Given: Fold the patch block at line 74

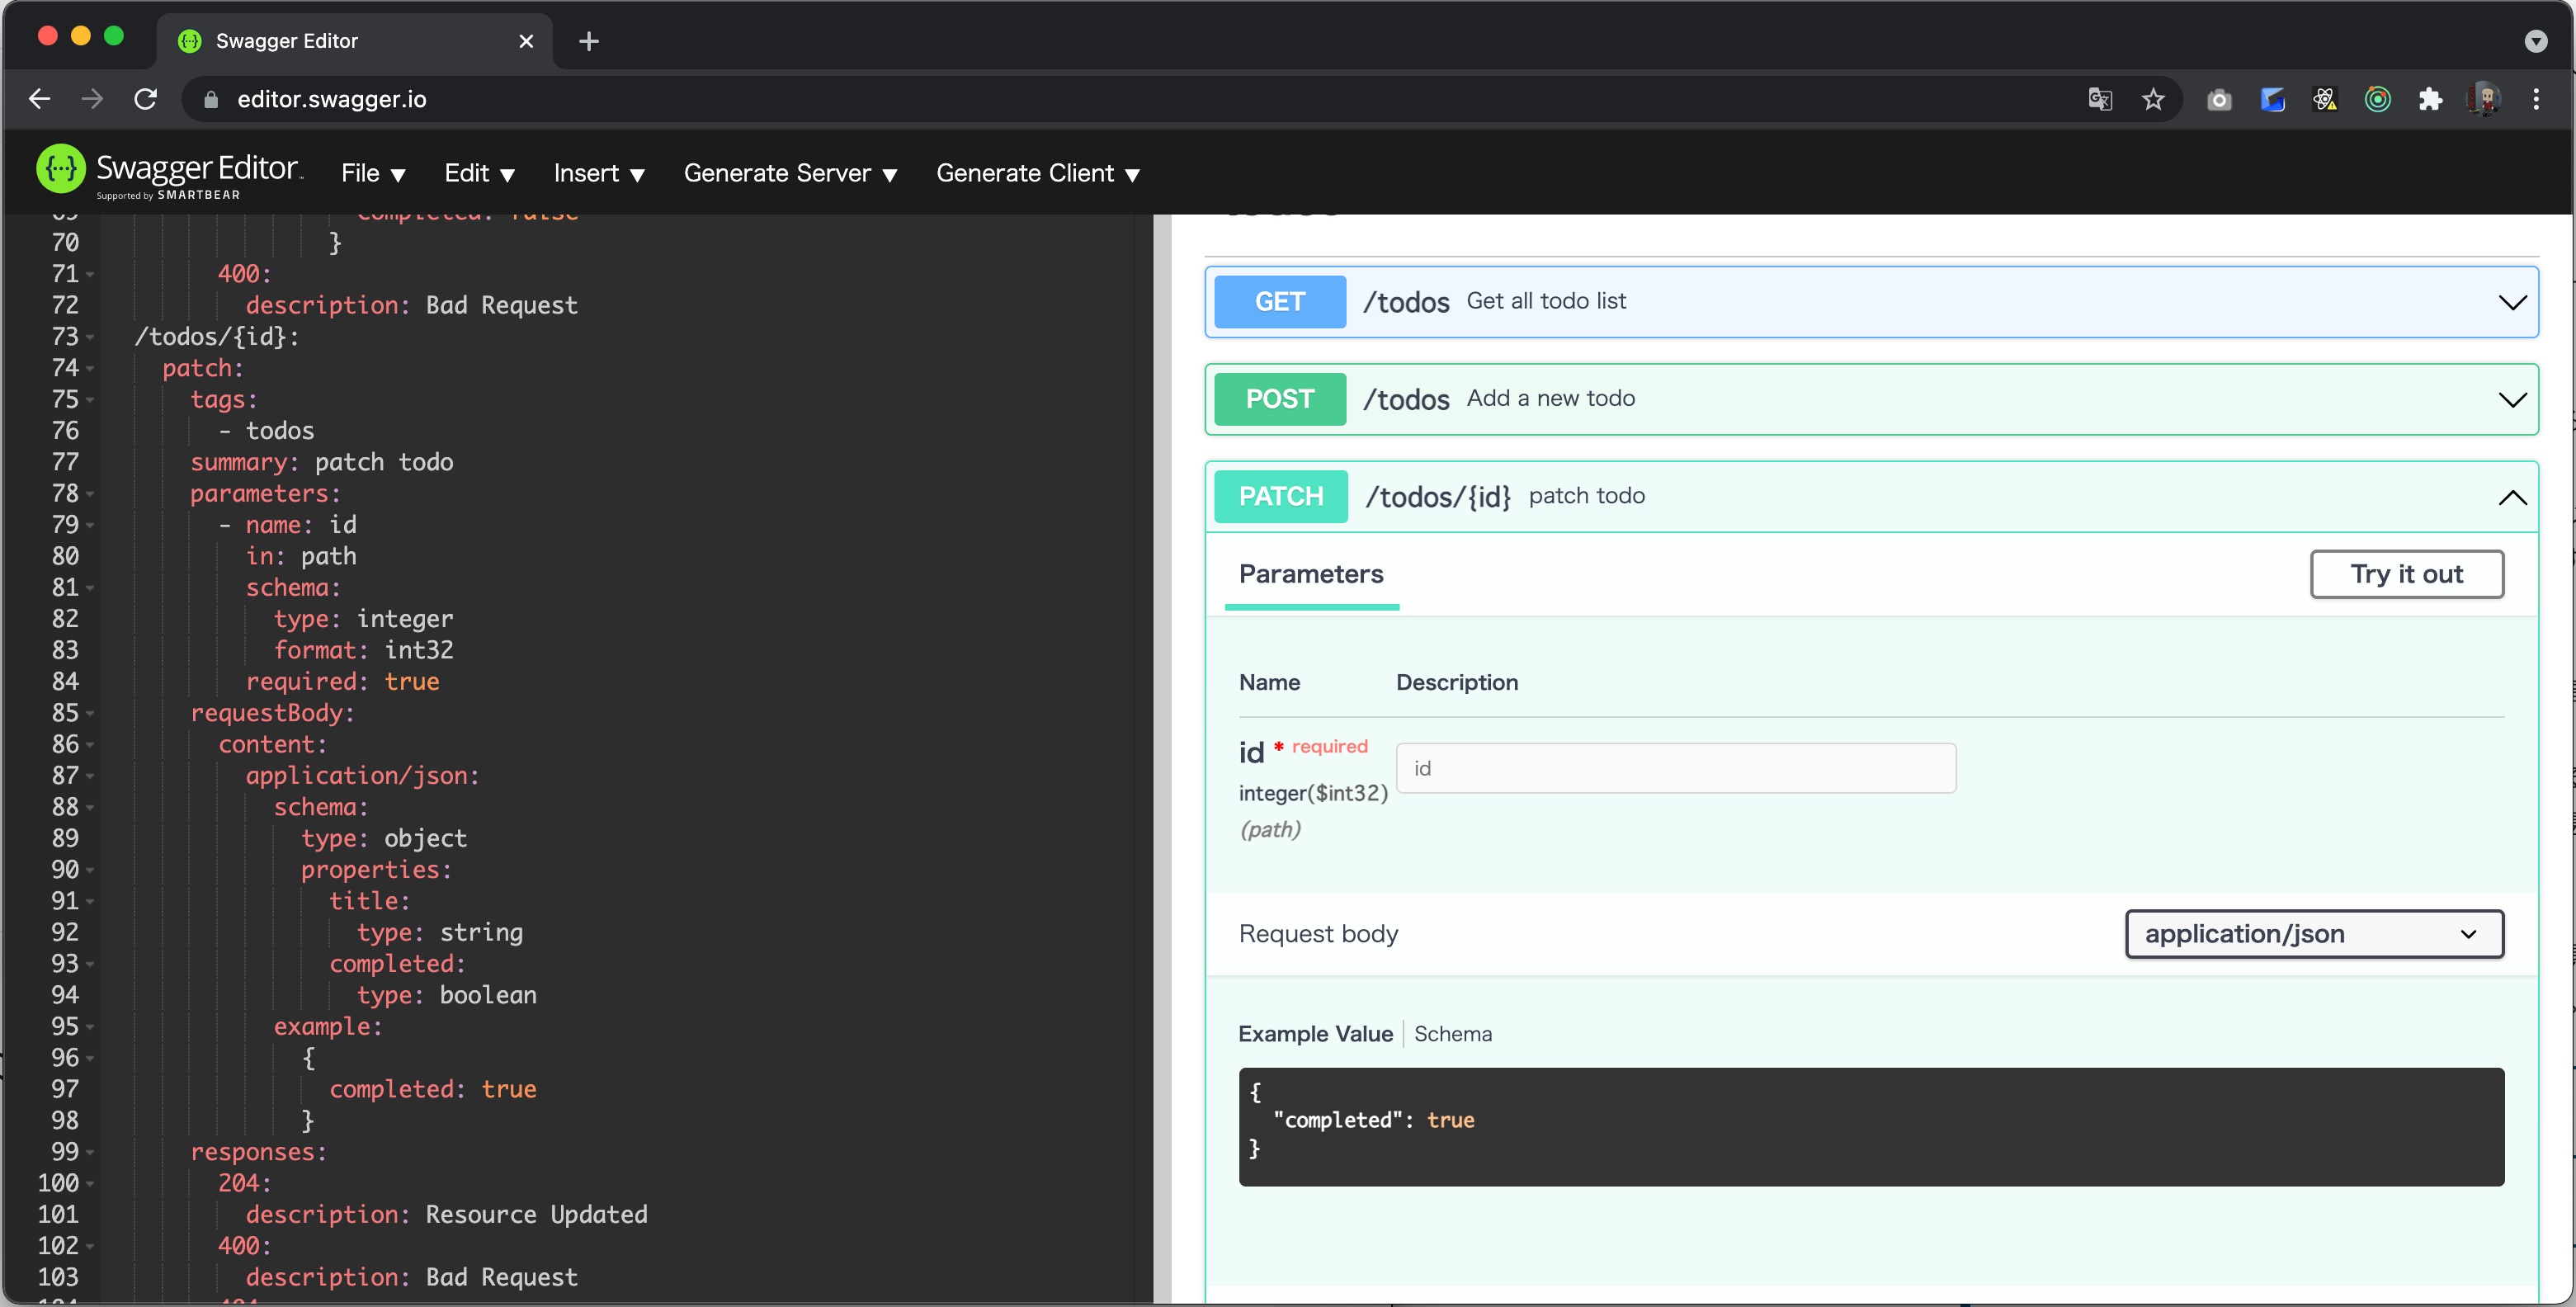Looking at the screenshot, I should point(90,368).
